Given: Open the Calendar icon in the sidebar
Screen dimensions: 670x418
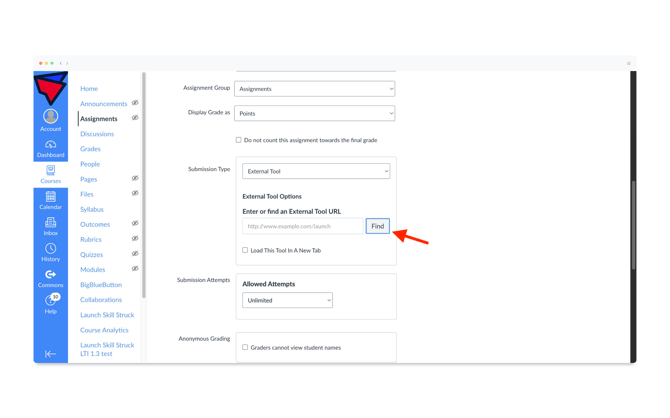Looking at the screenshot, I should click(x=50, y=197).
